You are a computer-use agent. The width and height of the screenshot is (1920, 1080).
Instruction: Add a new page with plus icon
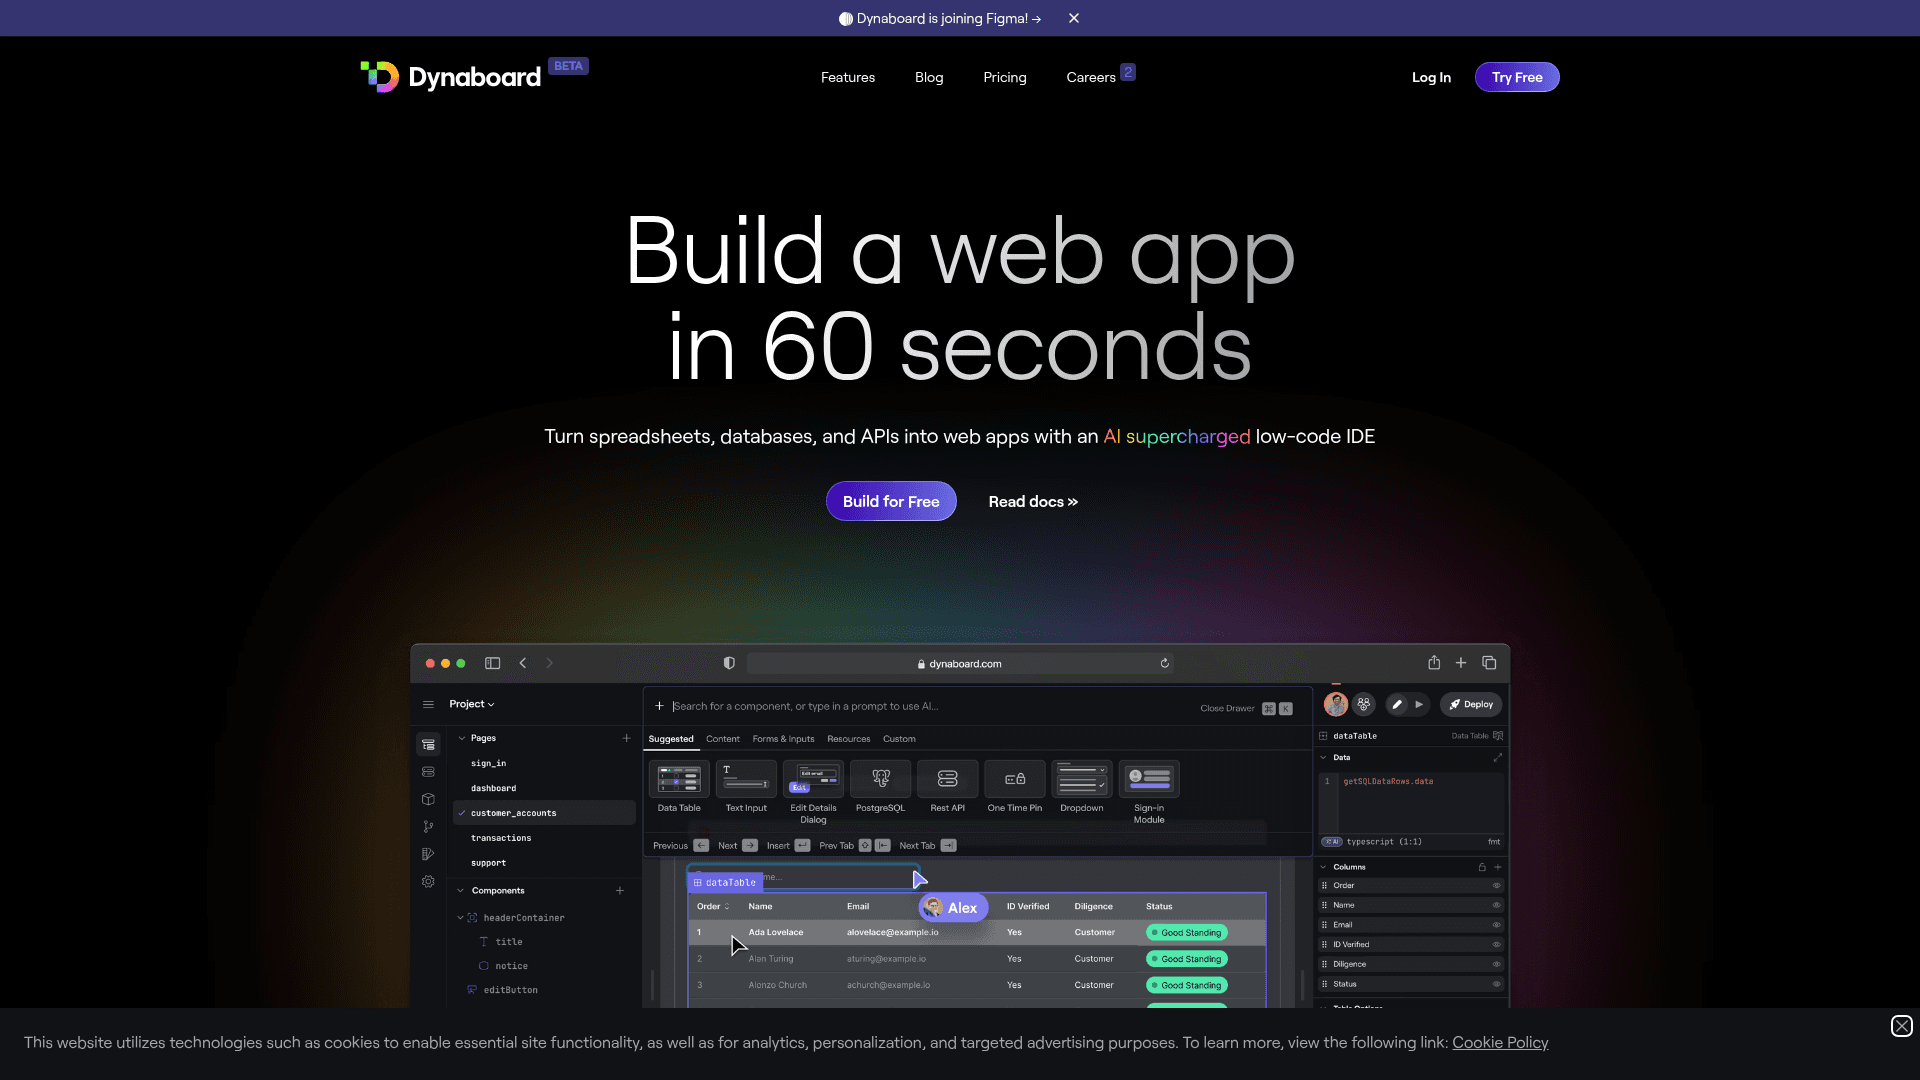point(627,738)
